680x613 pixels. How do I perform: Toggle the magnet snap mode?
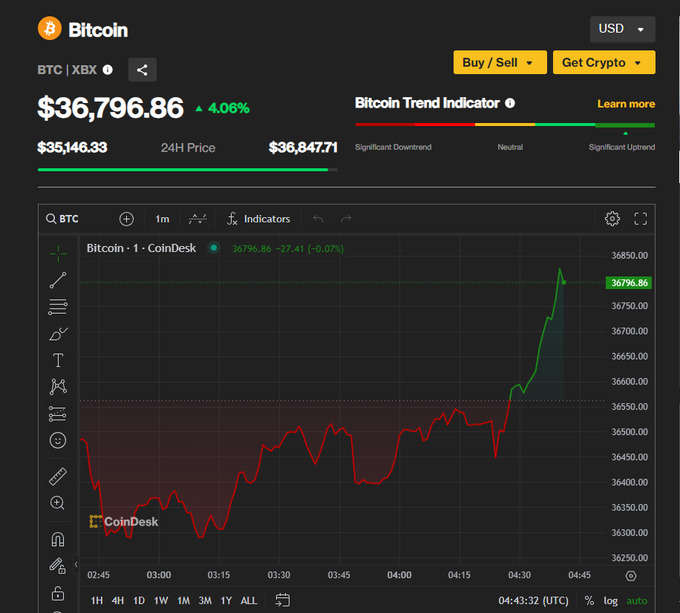pos(58,539)
